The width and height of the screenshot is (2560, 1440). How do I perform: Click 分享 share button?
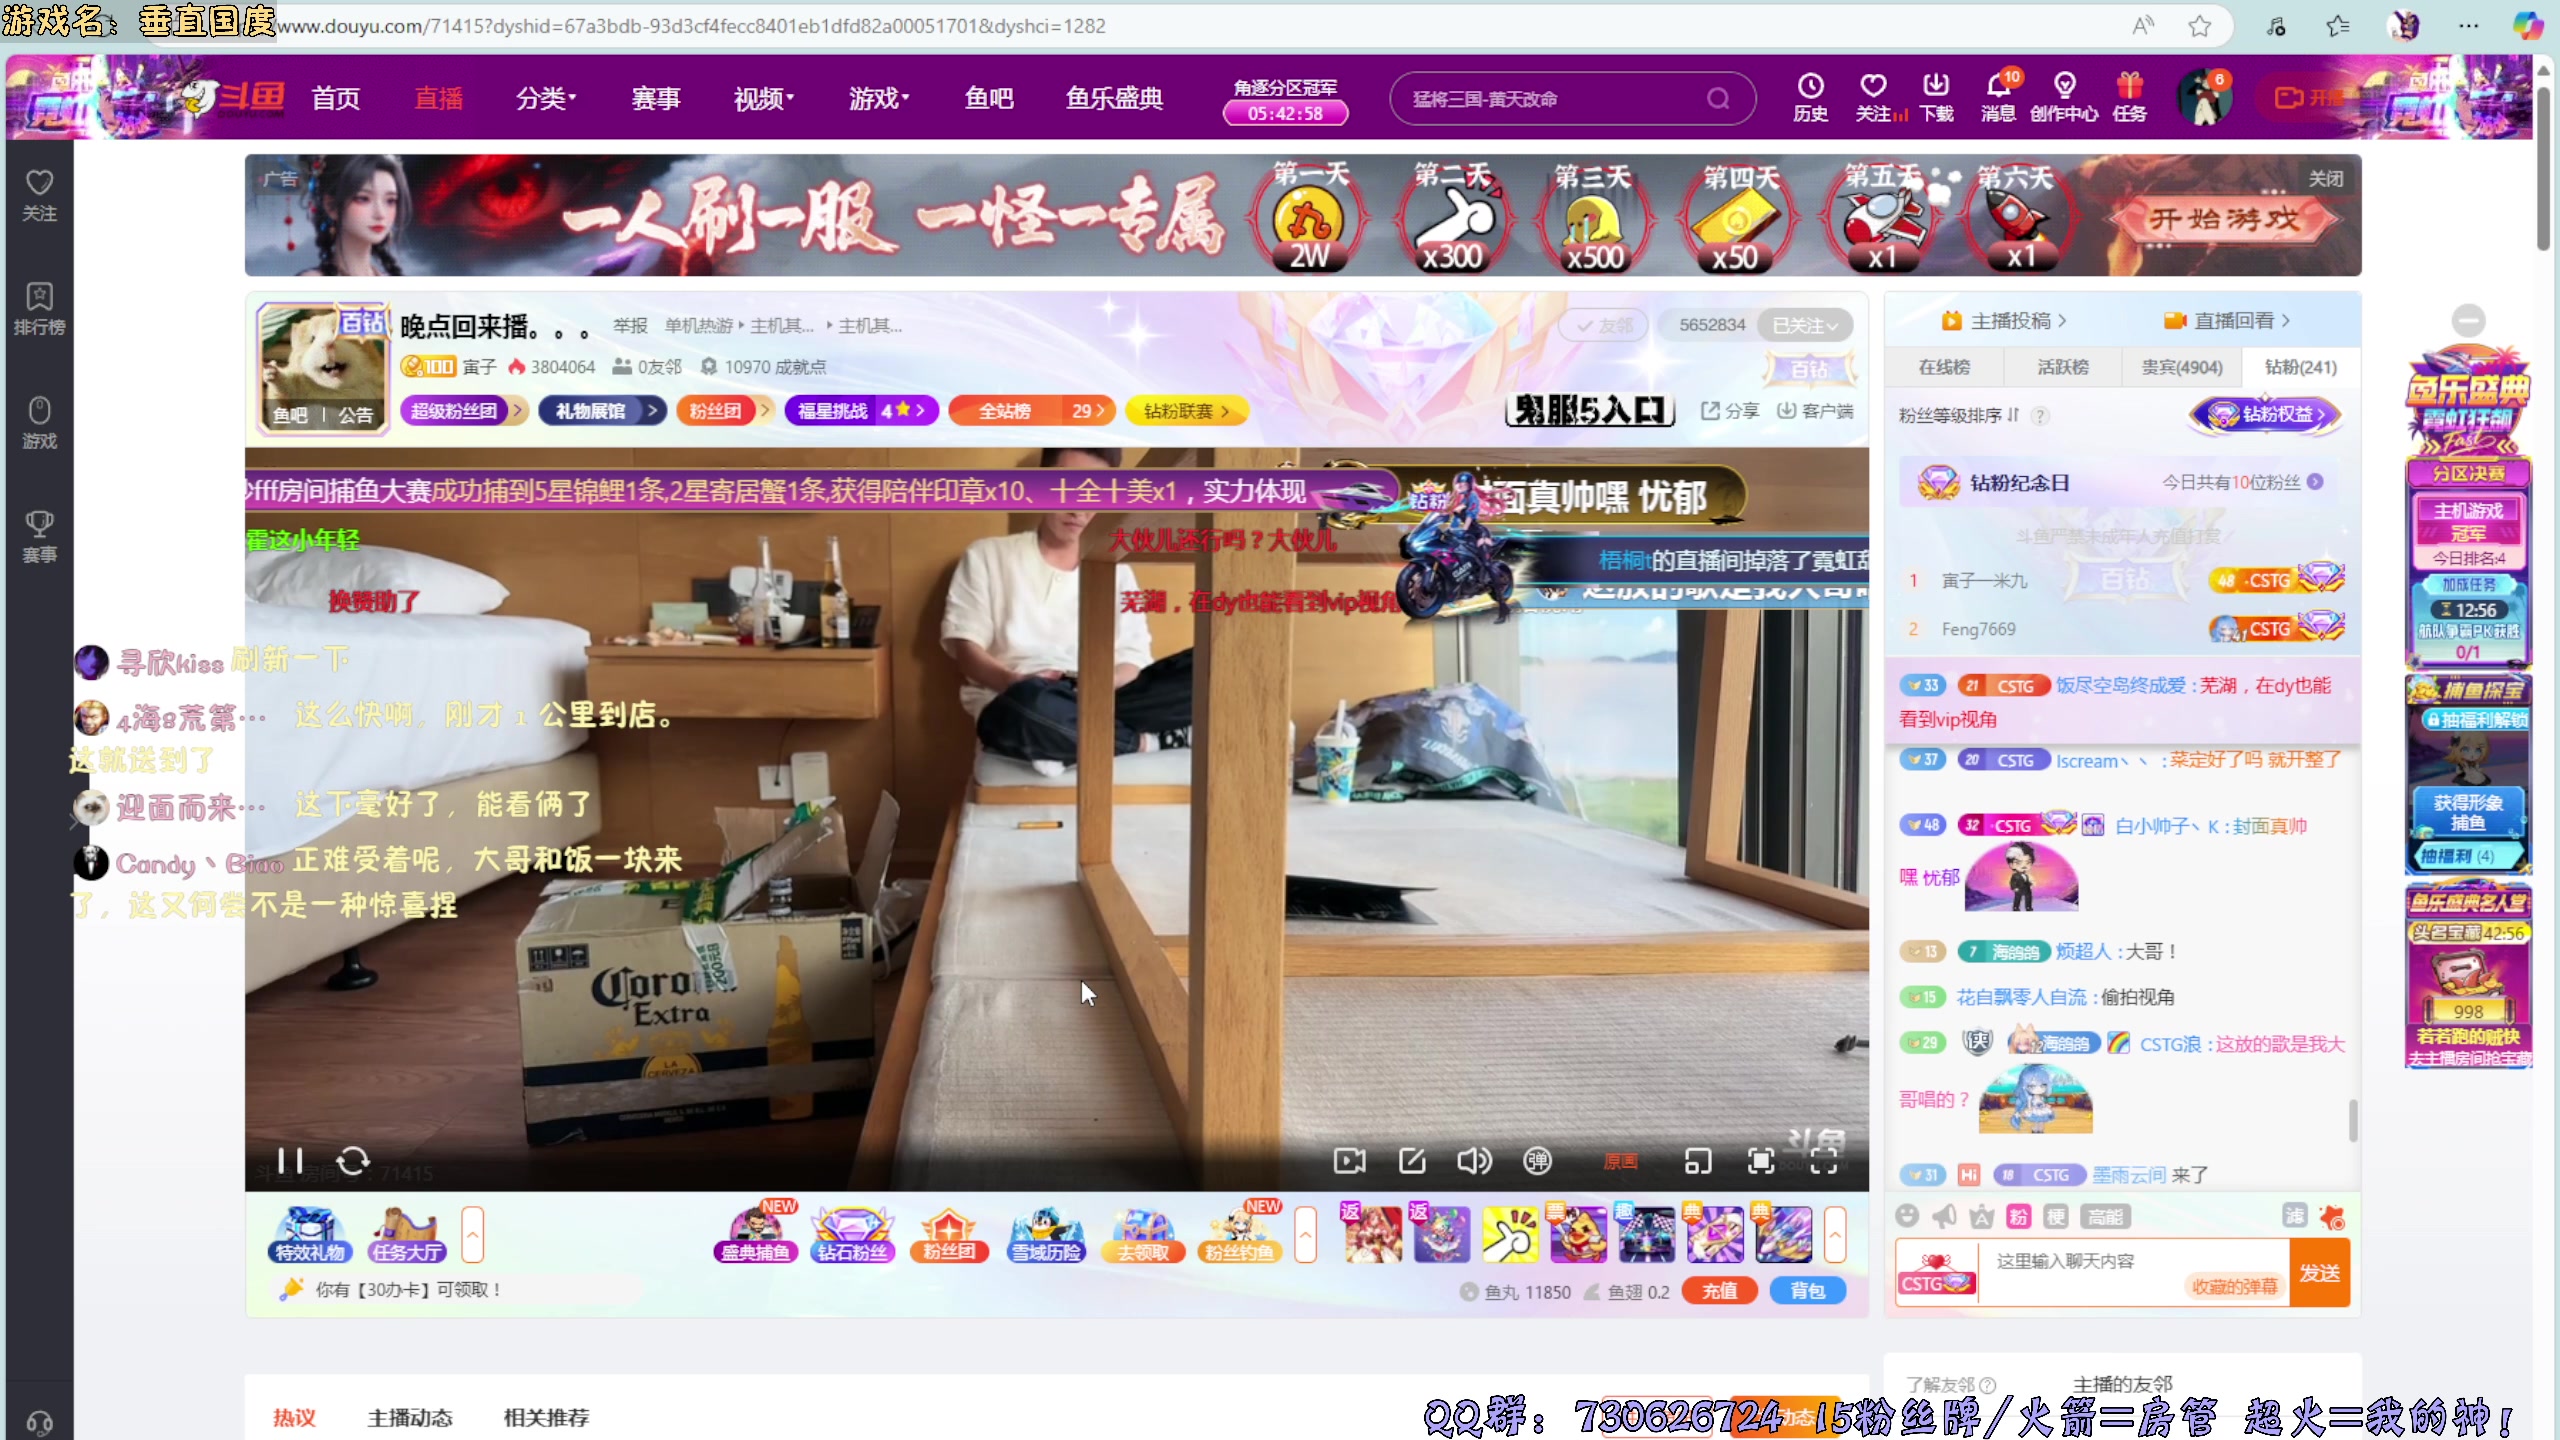tap(1730, 411)
